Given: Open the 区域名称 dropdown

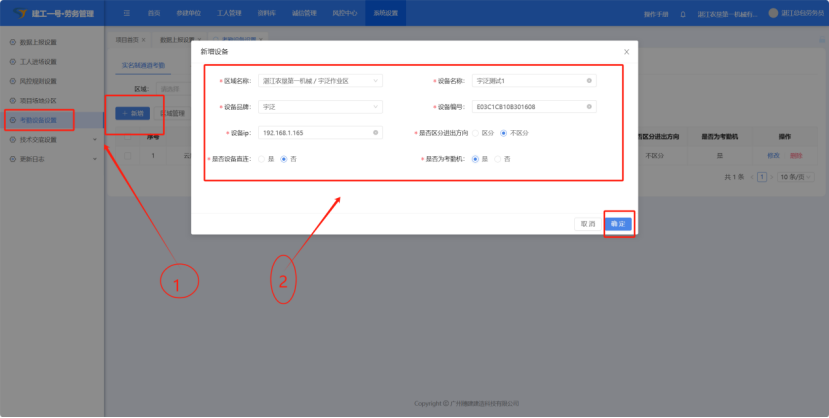Looking at the screenshot, I should (319, 80).
